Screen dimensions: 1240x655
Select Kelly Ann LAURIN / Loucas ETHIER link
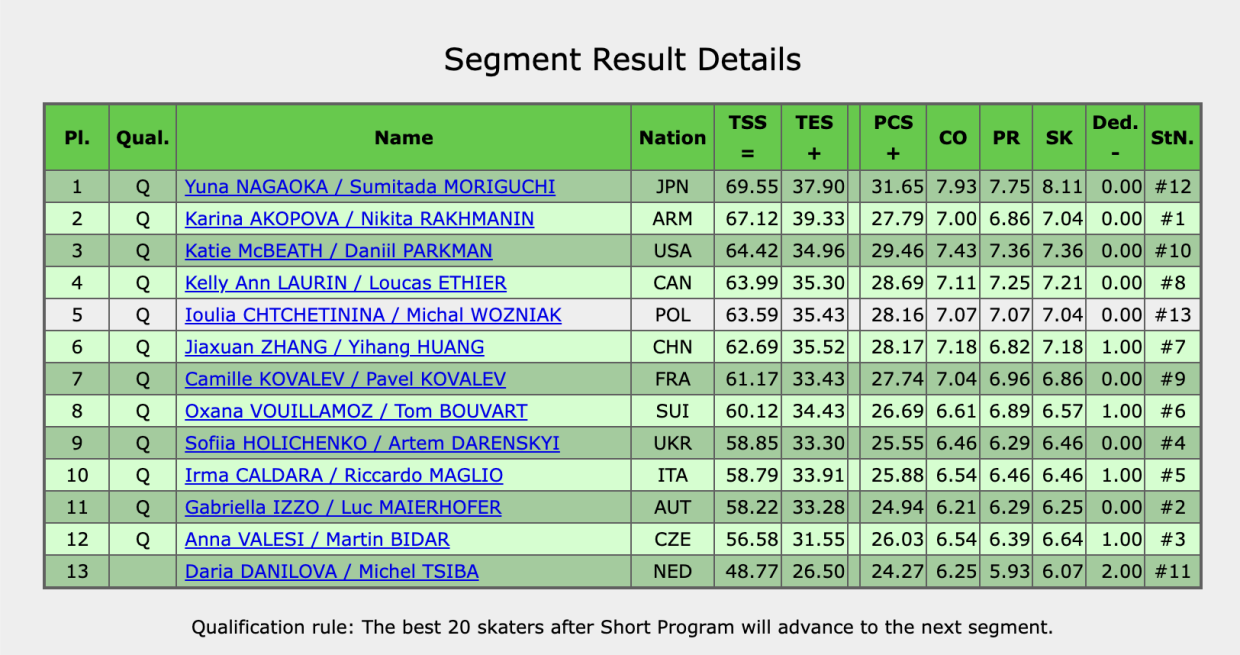(x=345, y=283)
